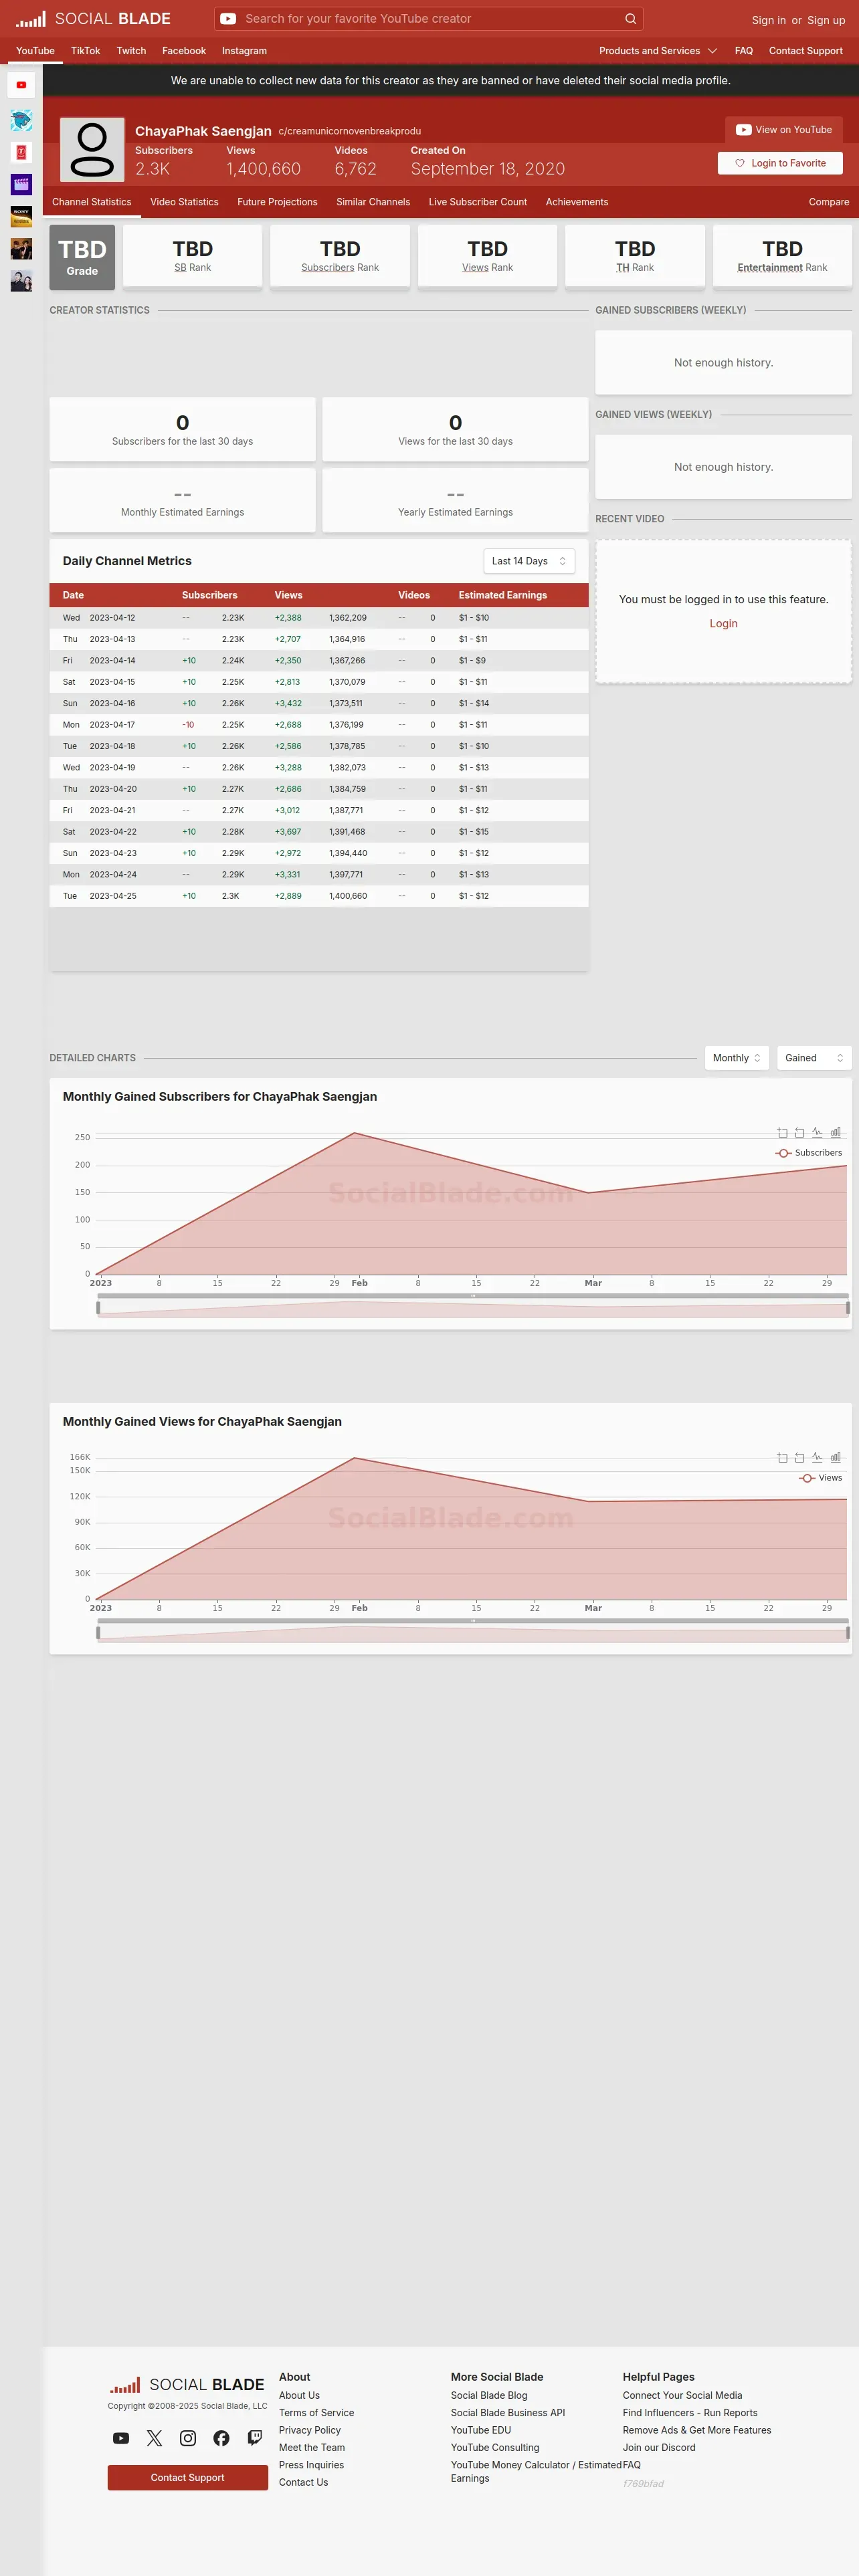859x2576 pixels.
Task: Click the Sign in link
Action: 768,20
